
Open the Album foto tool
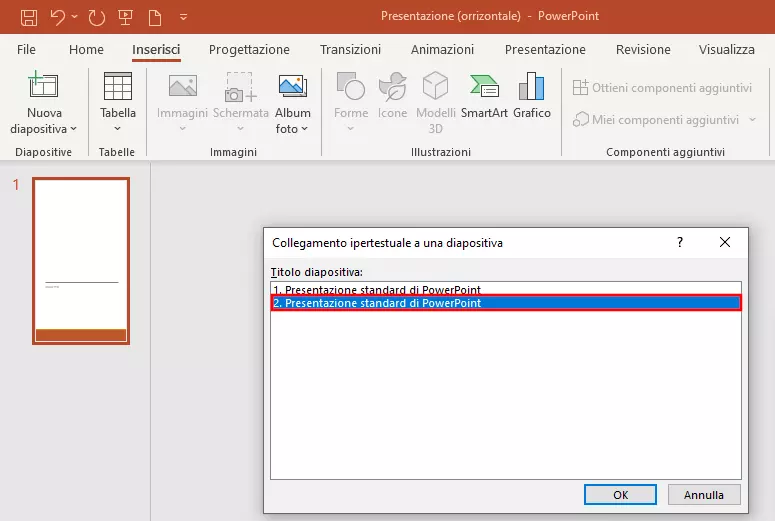[293, 103]
